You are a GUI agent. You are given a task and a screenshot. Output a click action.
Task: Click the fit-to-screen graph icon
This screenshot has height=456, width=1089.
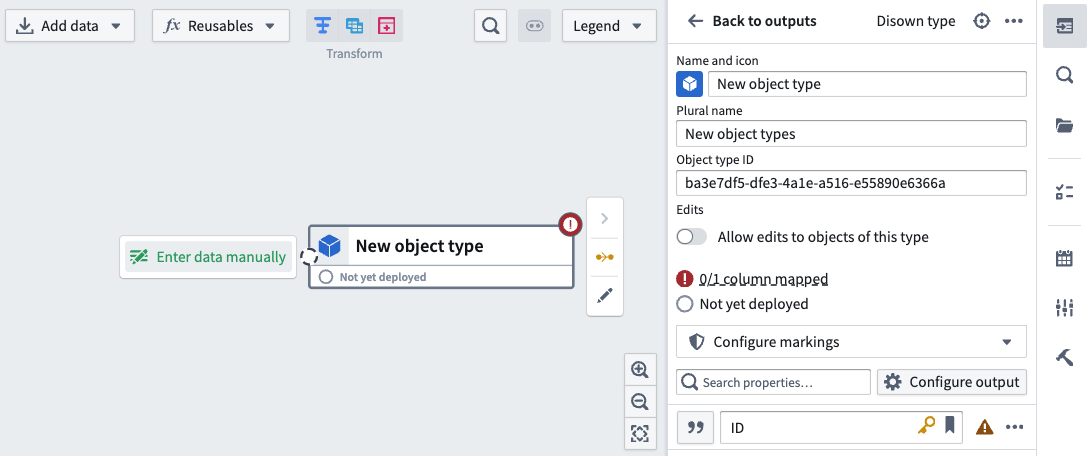pos(639,434)
